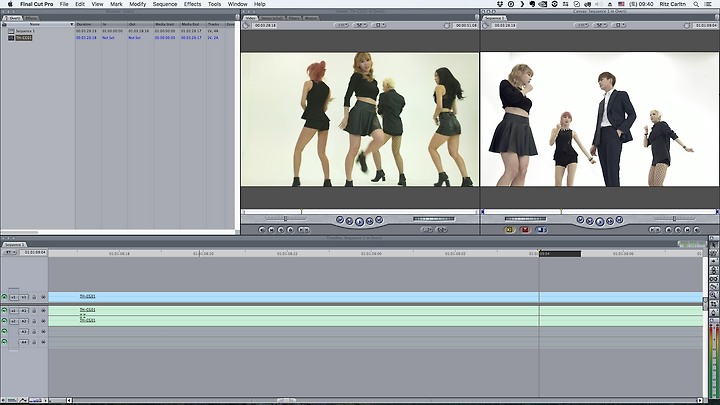This screenshot has width=720, height=405.
Task: Toggle V1 track visibility green button
Action: pos(5,297)
